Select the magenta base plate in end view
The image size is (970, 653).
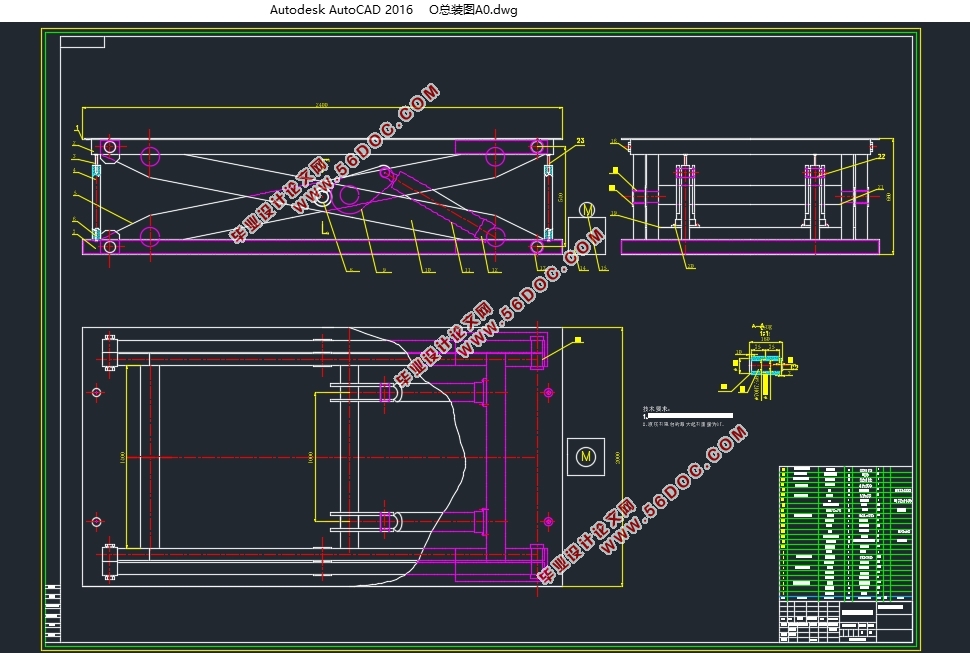(x=750, y=247)
